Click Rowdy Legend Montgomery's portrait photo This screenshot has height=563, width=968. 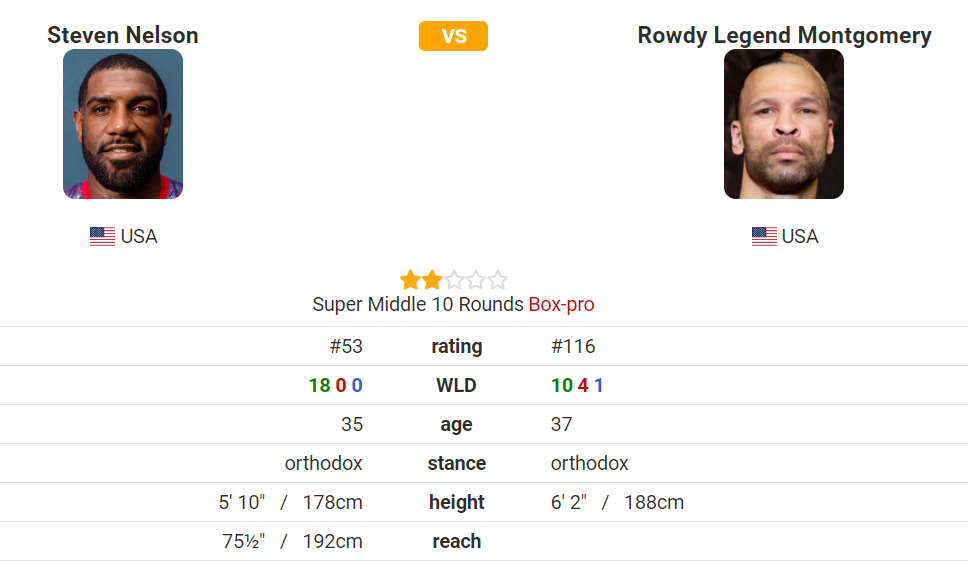coord(784,124)
